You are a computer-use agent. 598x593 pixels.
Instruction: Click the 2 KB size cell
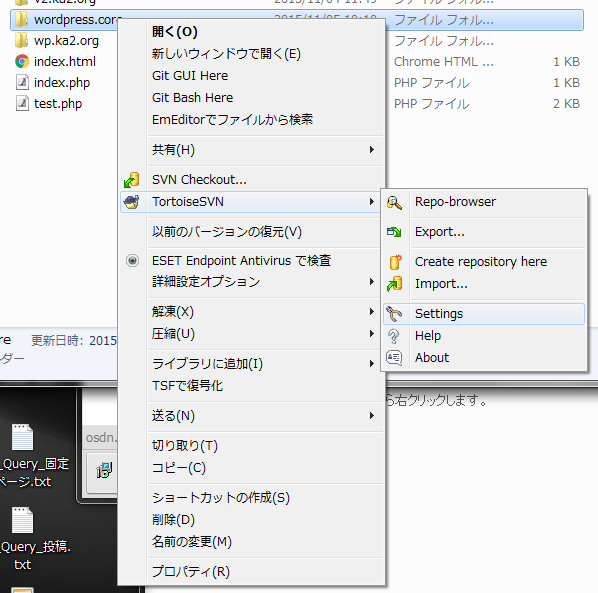click(x=566, y=104)
